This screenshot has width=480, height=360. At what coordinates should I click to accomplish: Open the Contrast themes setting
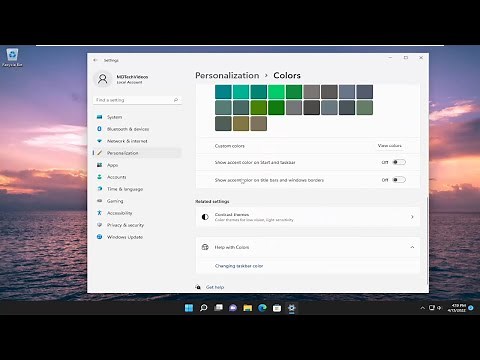(x=307, y=217)
